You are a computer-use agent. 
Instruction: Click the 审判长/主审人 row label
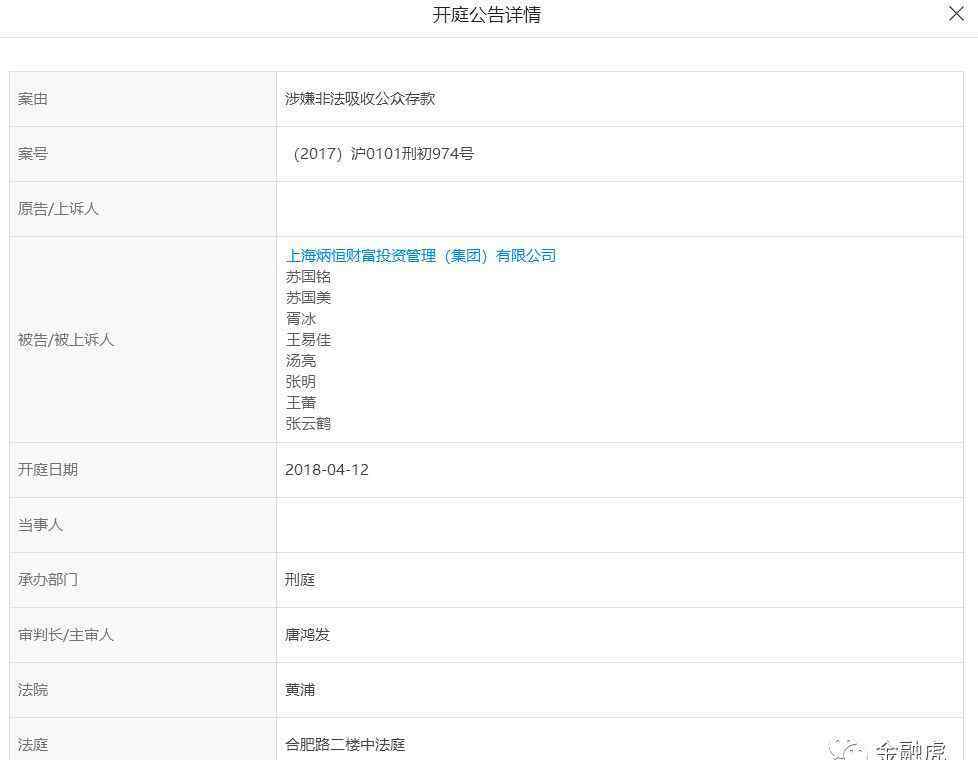pyautogui.click(x=65, y=635)
